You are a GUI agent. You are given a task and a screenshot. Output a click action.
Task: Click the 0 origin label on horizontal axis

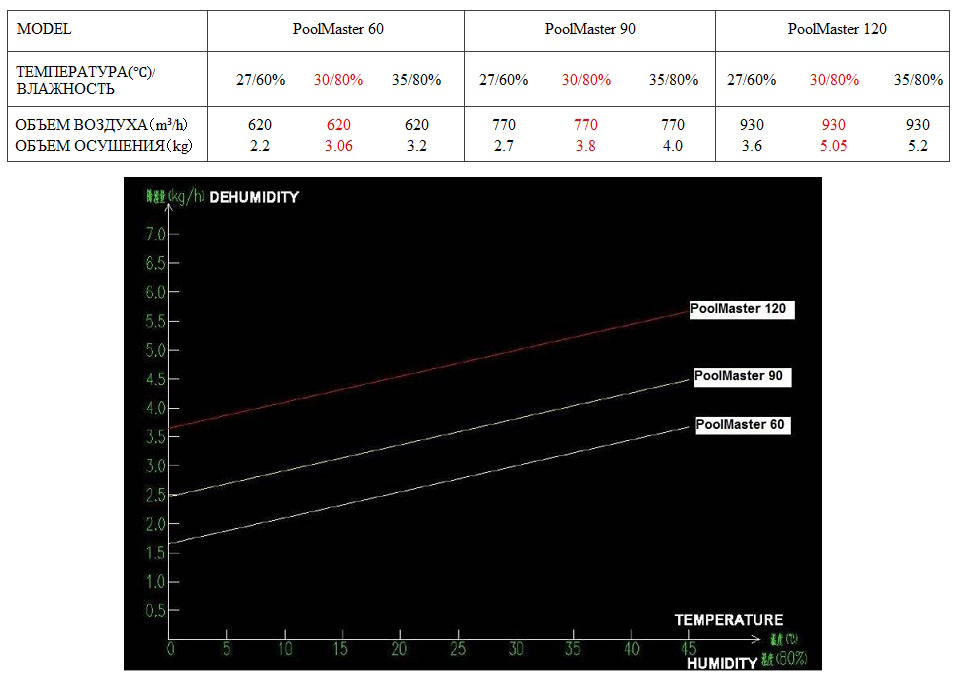coord(170,649)
